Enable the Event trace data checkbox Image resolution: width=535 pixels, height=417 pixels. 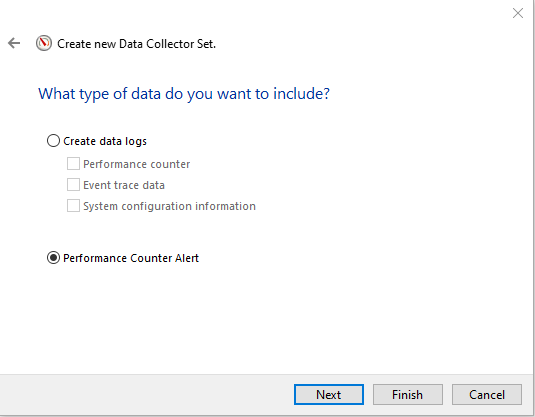(73, 185)
